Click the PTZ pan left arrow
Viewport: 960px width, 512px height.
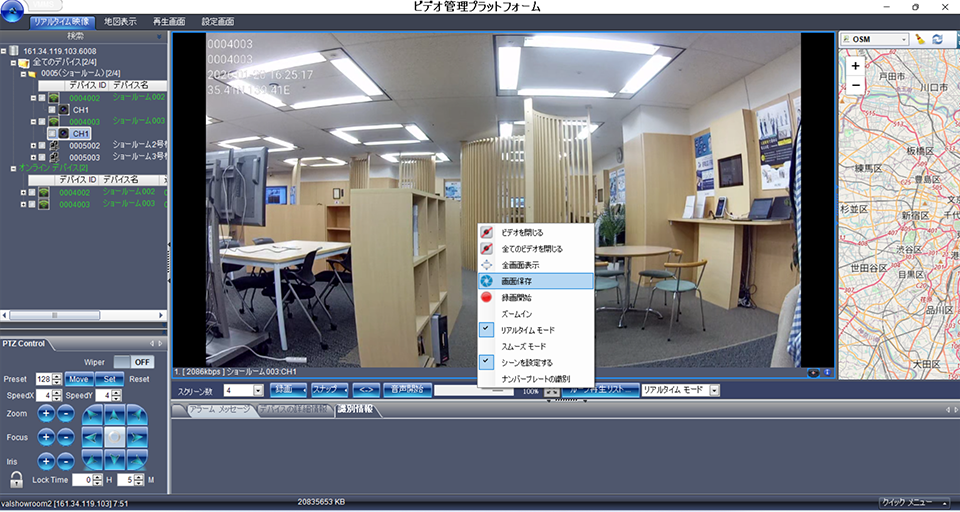[92, 437]
